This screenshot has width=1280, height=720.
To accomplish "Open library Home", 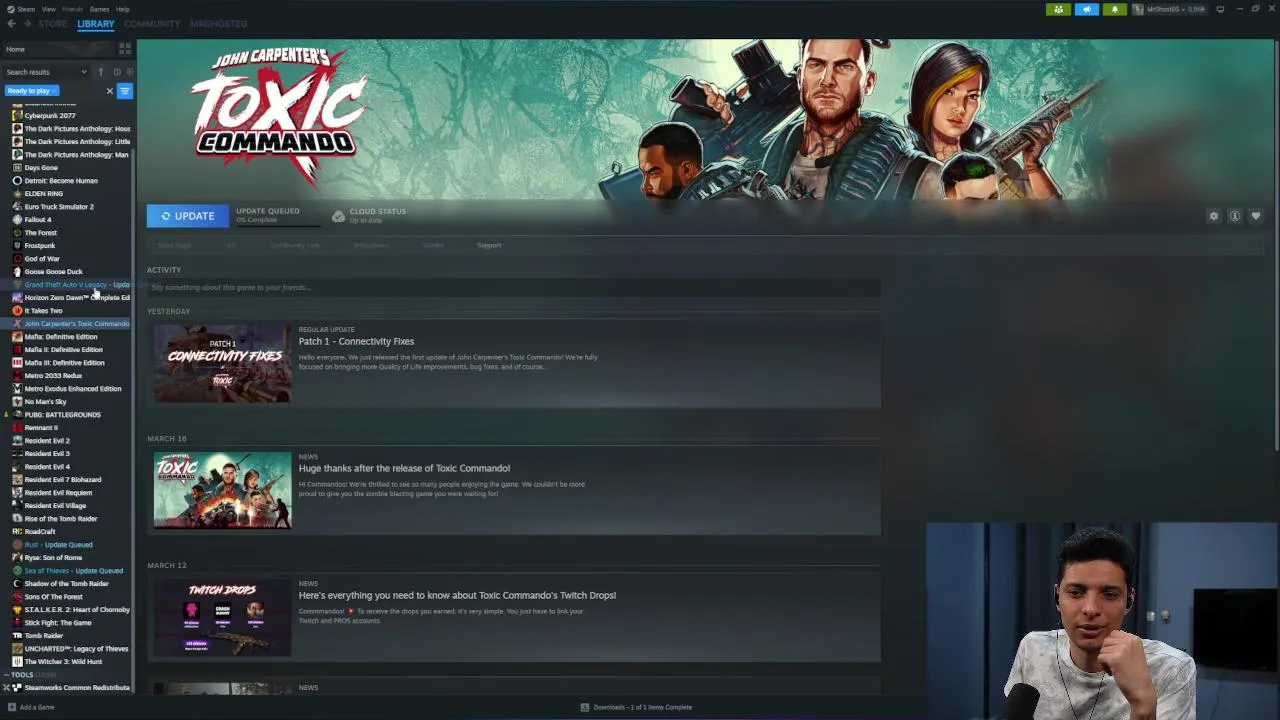I will (58, 49).
